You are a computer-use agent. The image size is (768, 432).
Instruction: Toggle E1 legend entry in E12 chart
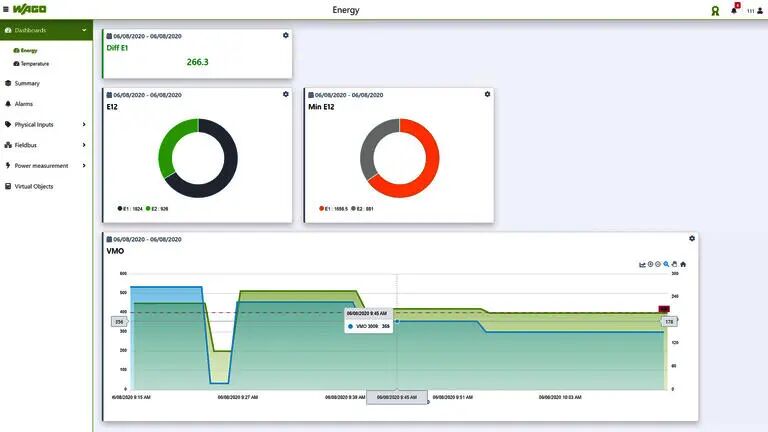pyautogui.click(x=130, y=209)
